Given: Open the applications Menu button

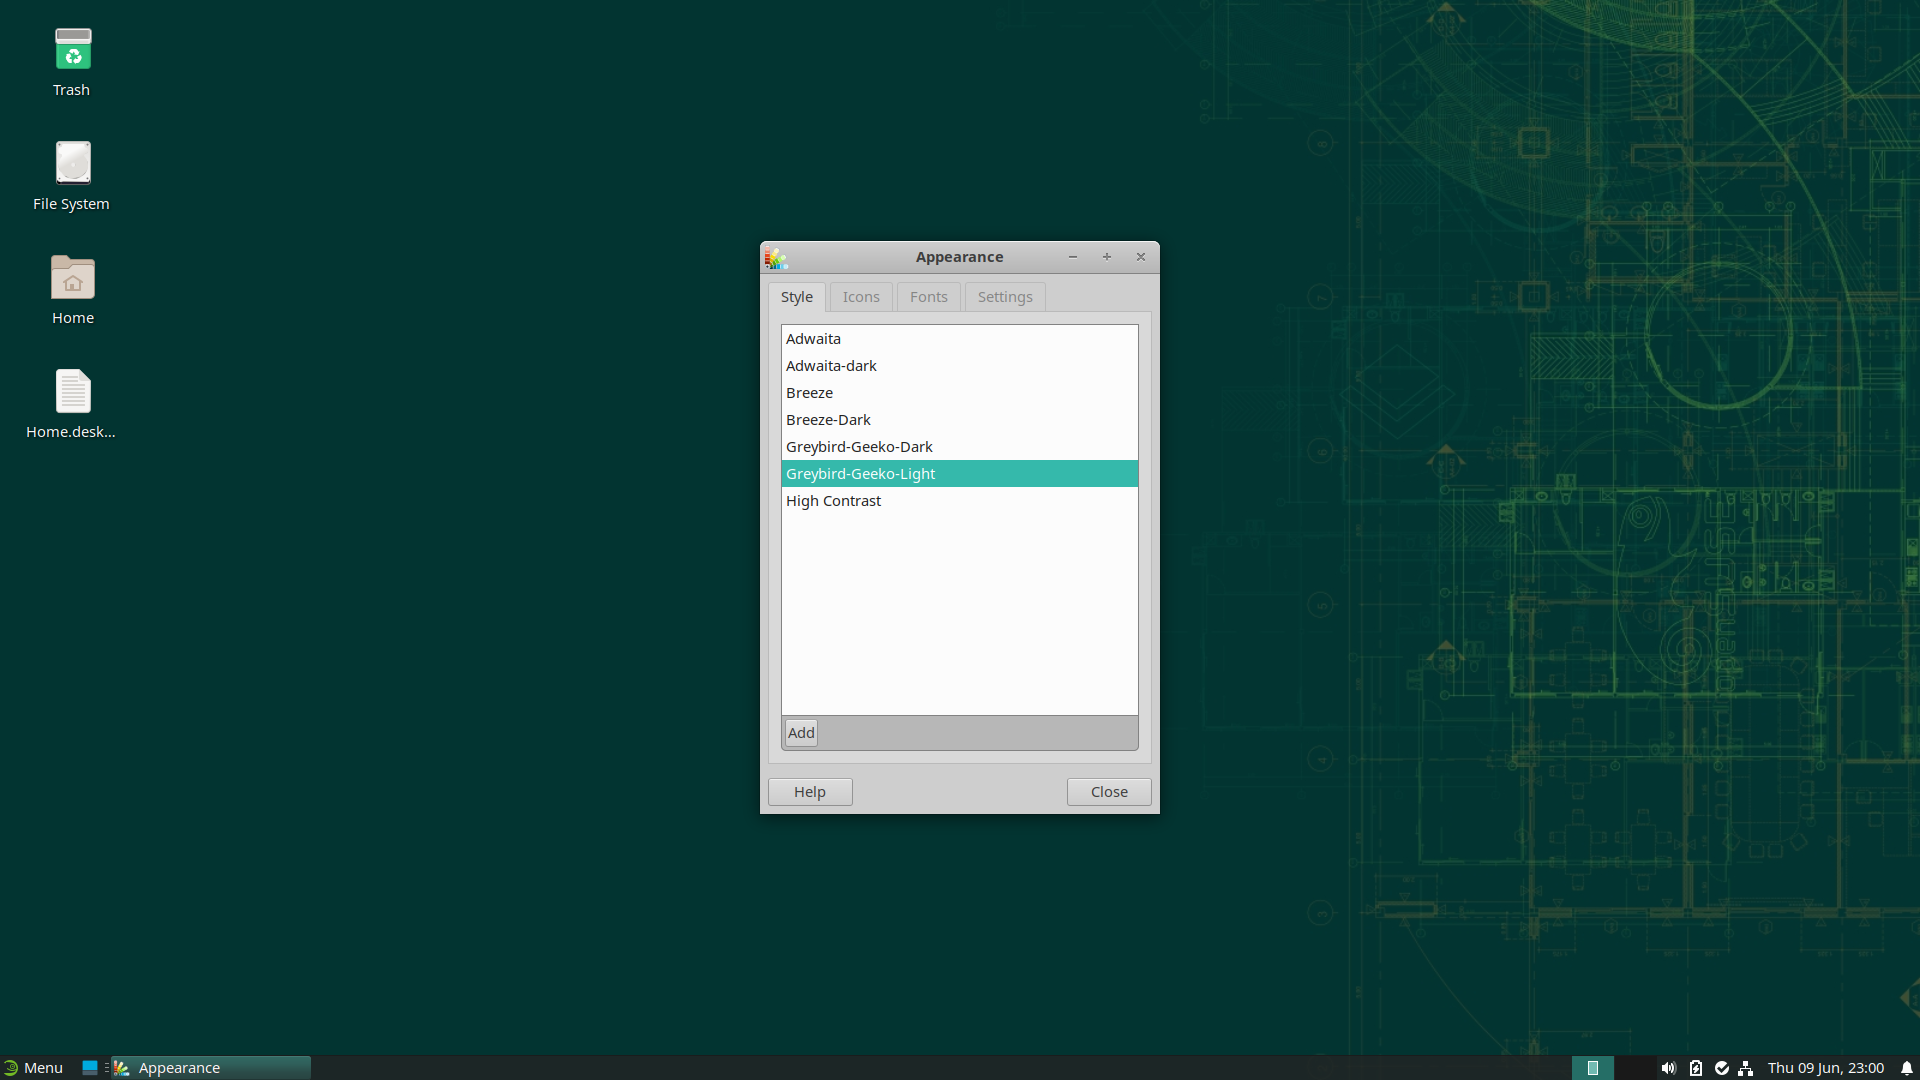Looking at the screenshot, I should [33, 1068].
